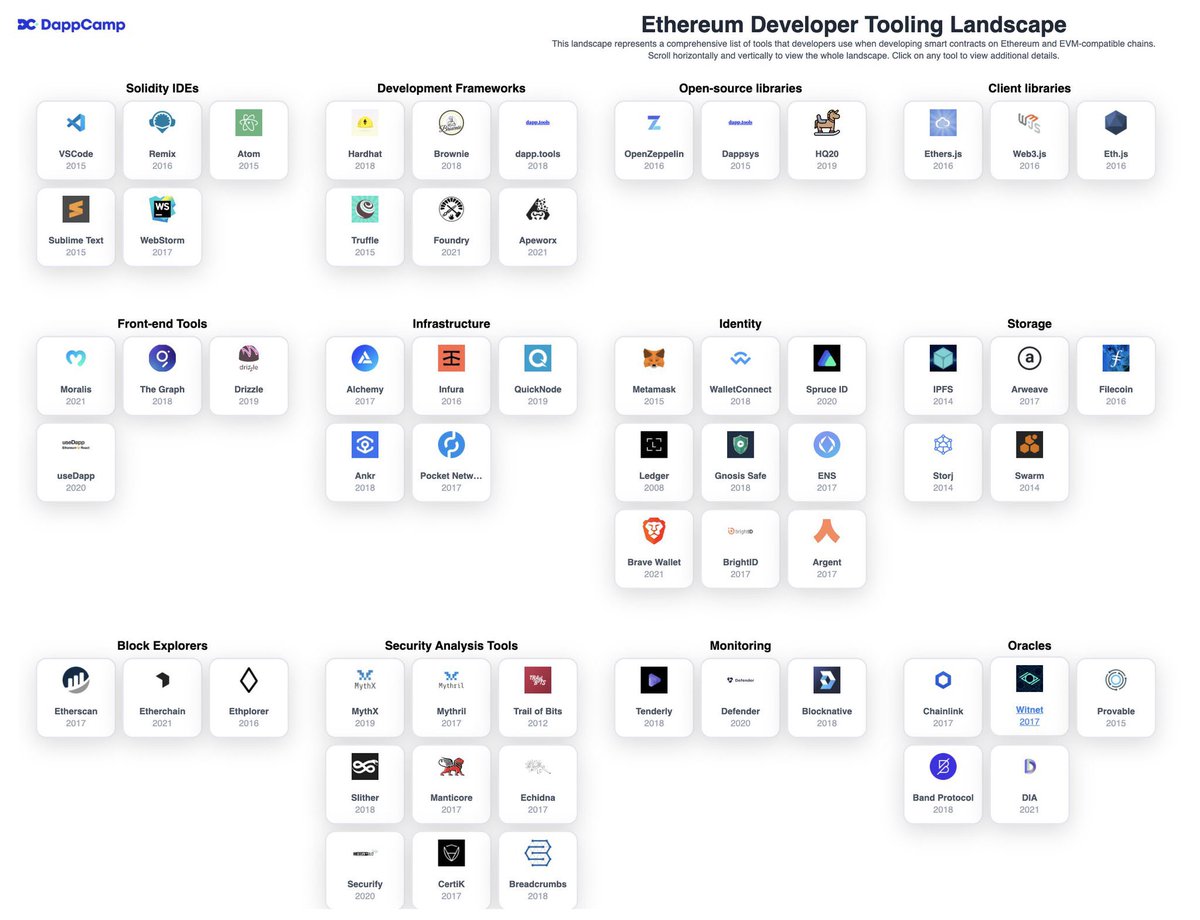Click the Eth.js icon
Image resolution: width=1200 pixels, height=920 pixels.
pyautogui.click(x=1116, y=123)
